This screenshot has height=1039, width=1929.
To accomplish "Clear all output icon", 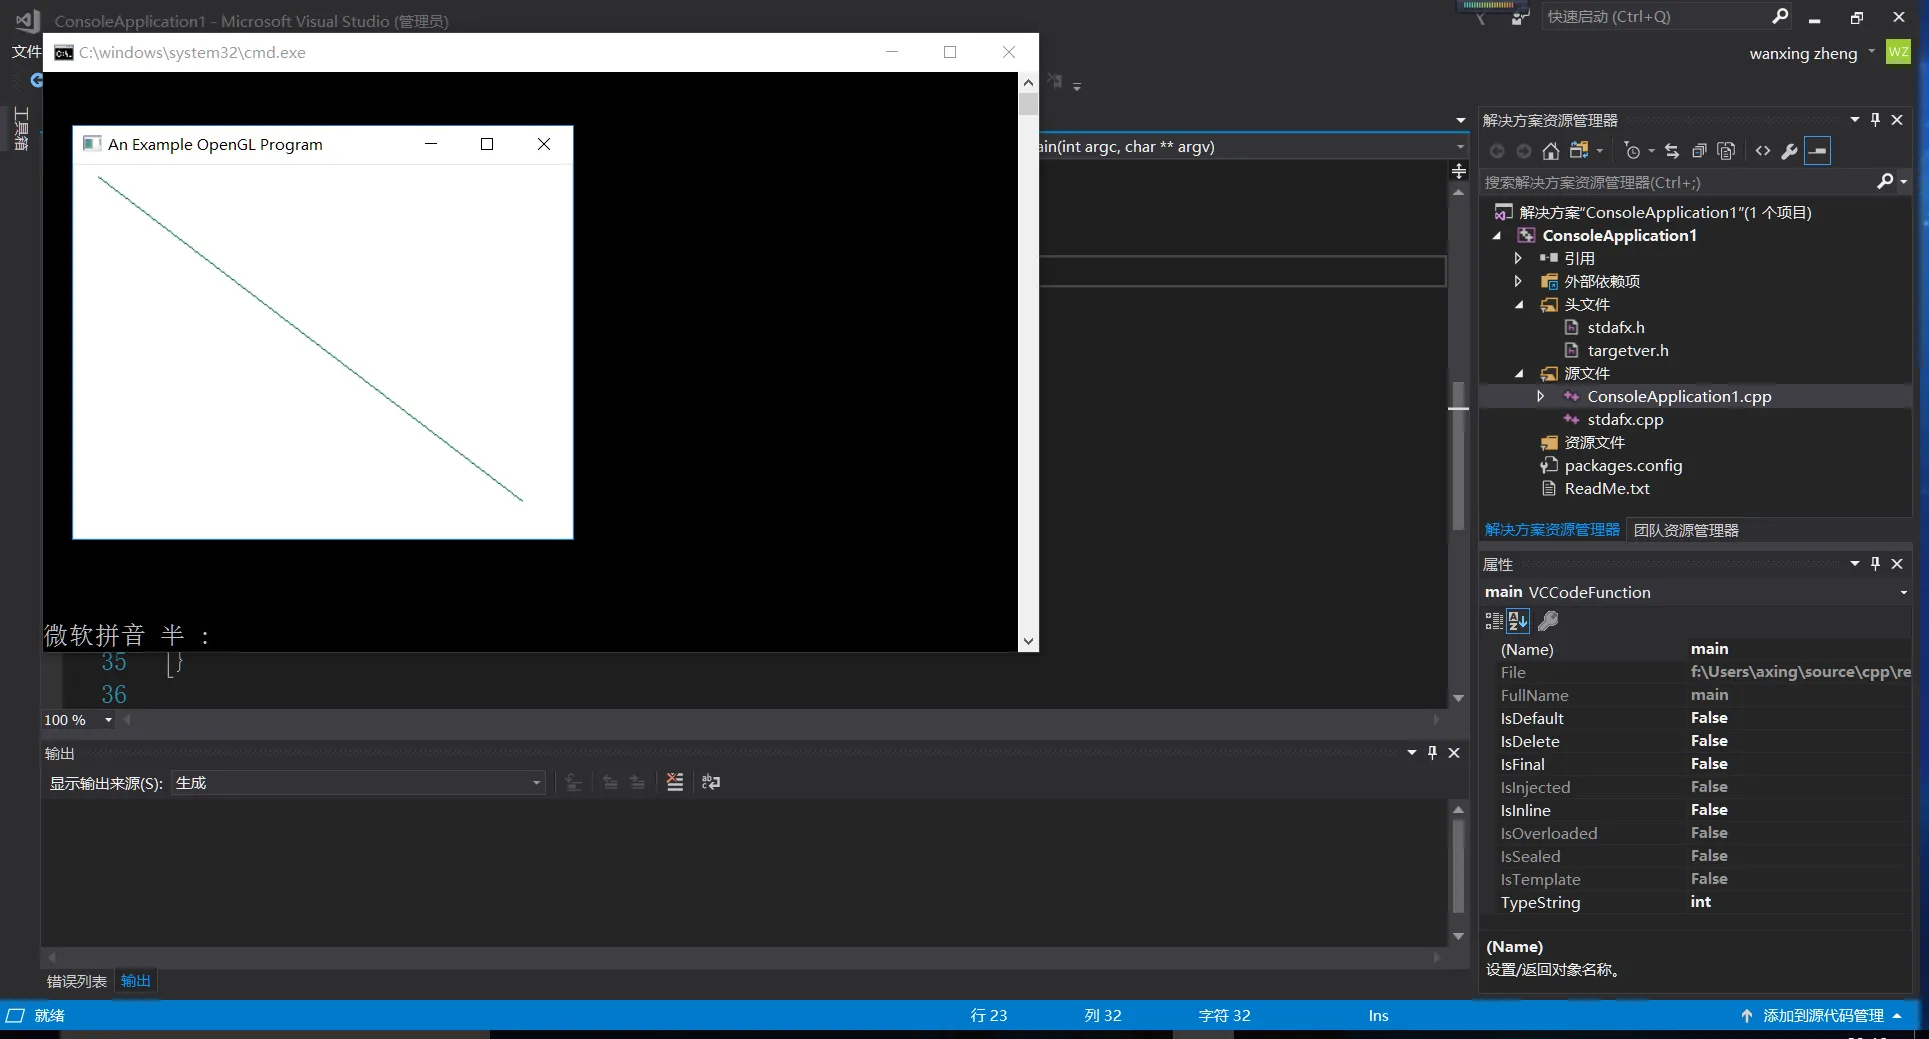I will click(x=675, y=782).
